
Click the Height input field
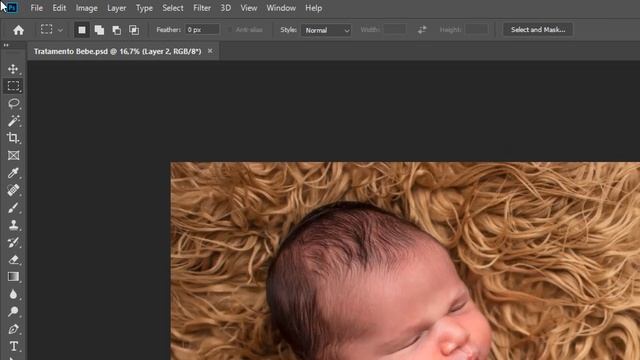tap(477, 30)
